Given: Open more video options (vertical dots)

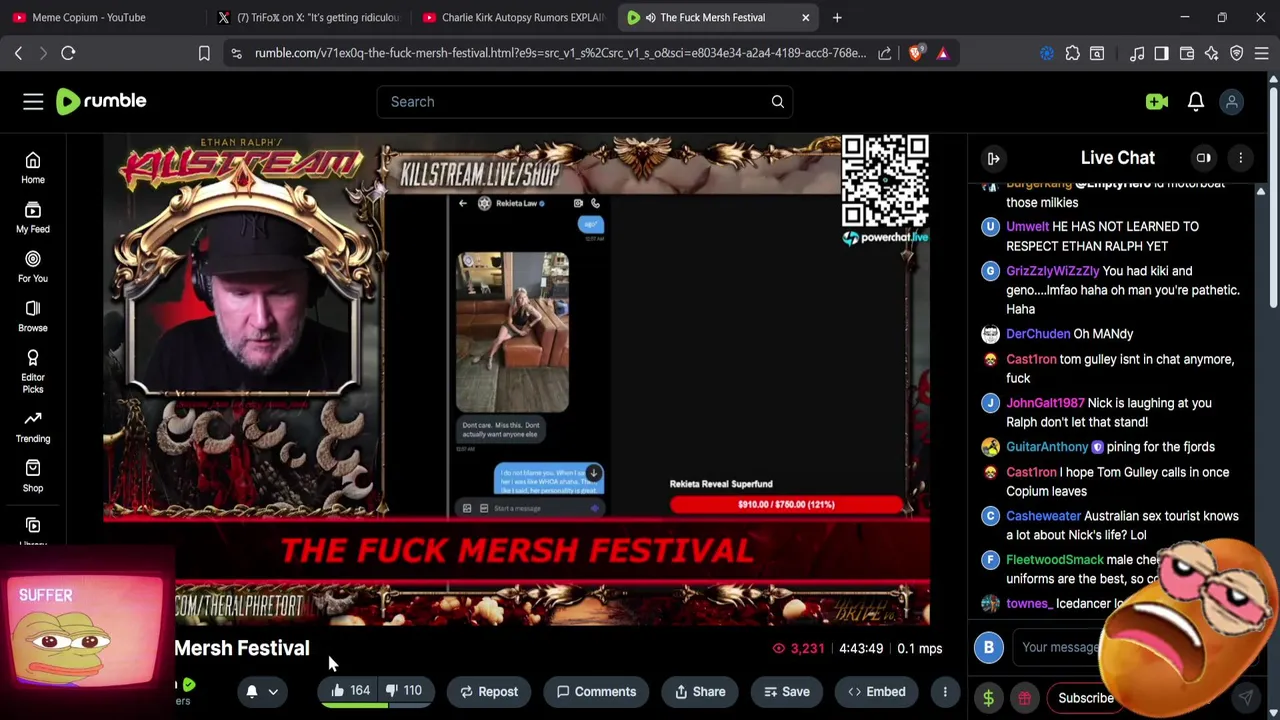Looking at the screenshot, I should pyautogui.click(x=945, y=691).
